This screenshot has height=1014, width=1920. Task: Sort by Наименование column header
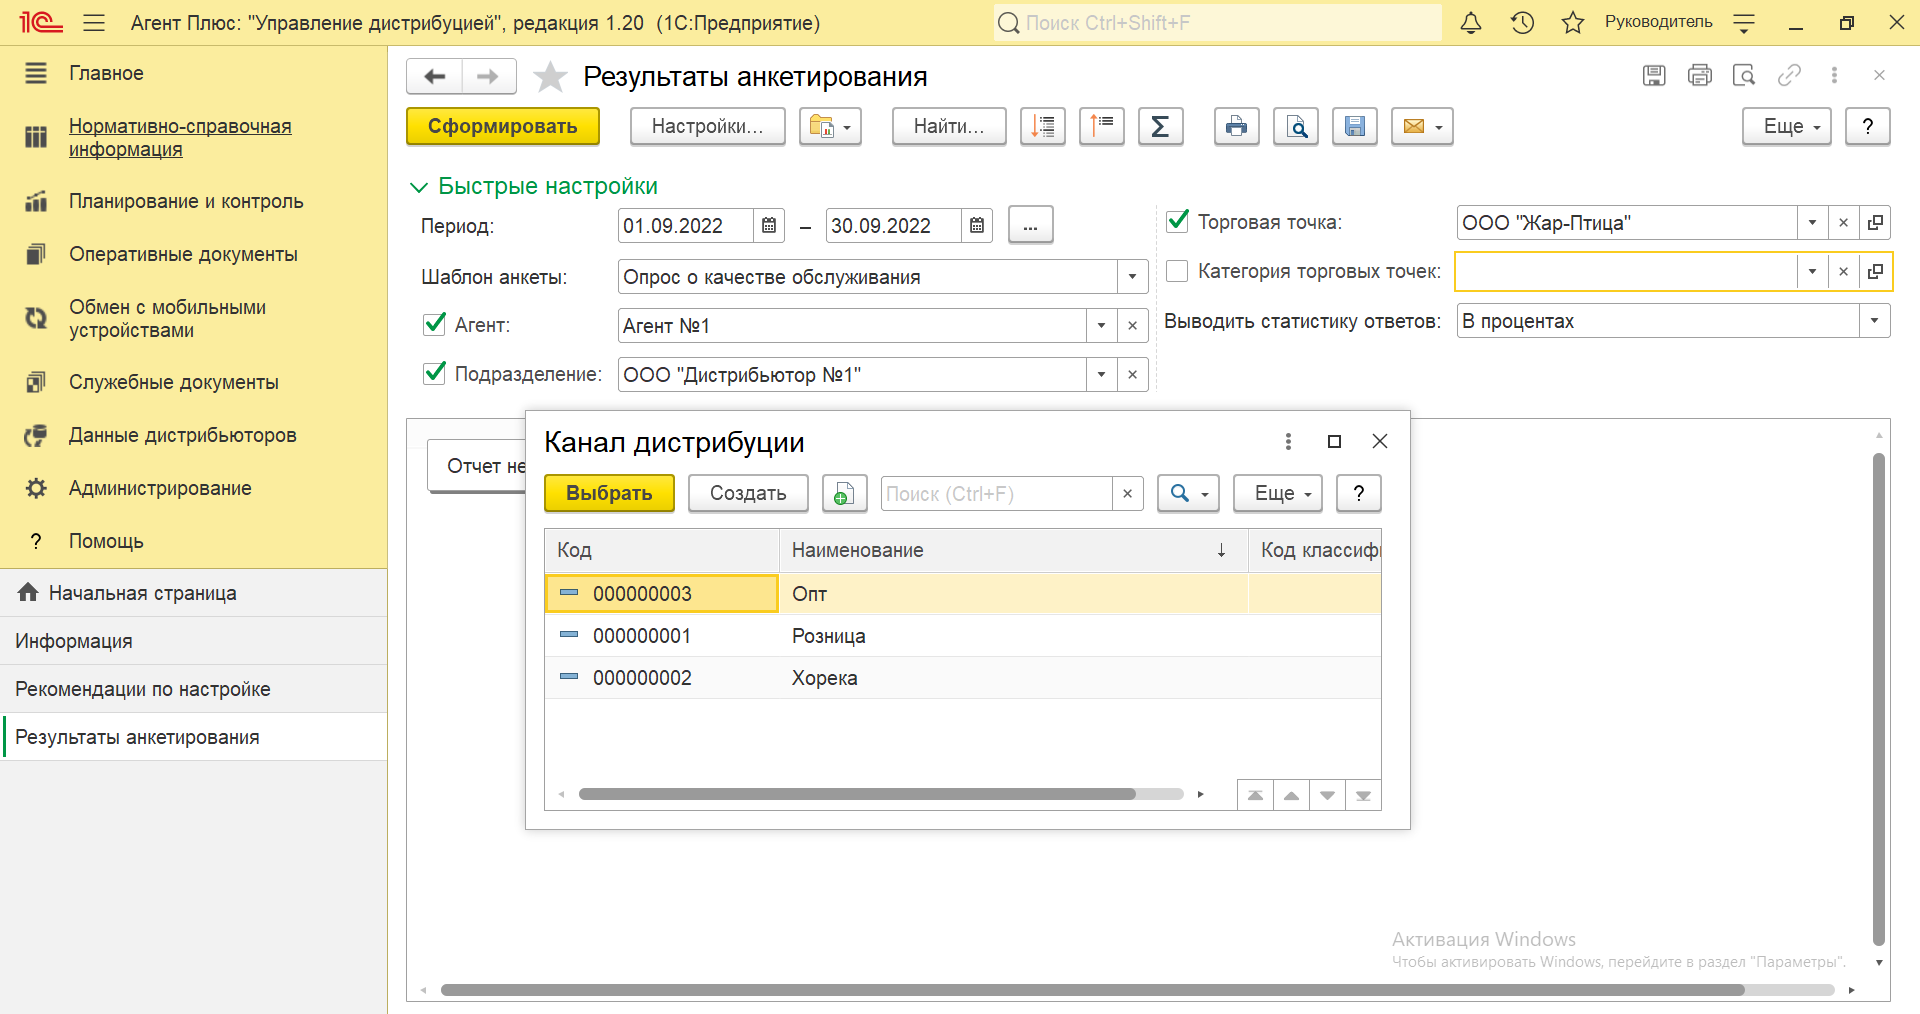[x=1013, y=550]
